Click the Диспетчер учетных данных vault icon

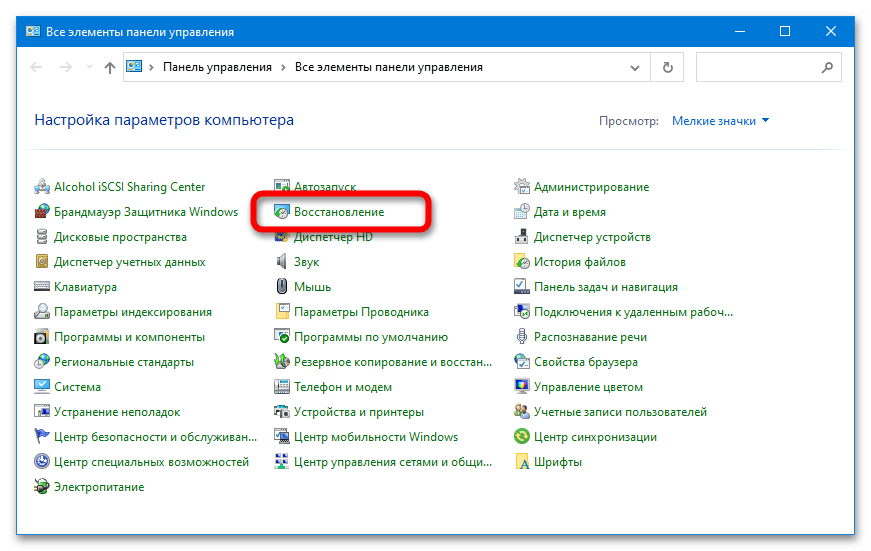(42, 262)
